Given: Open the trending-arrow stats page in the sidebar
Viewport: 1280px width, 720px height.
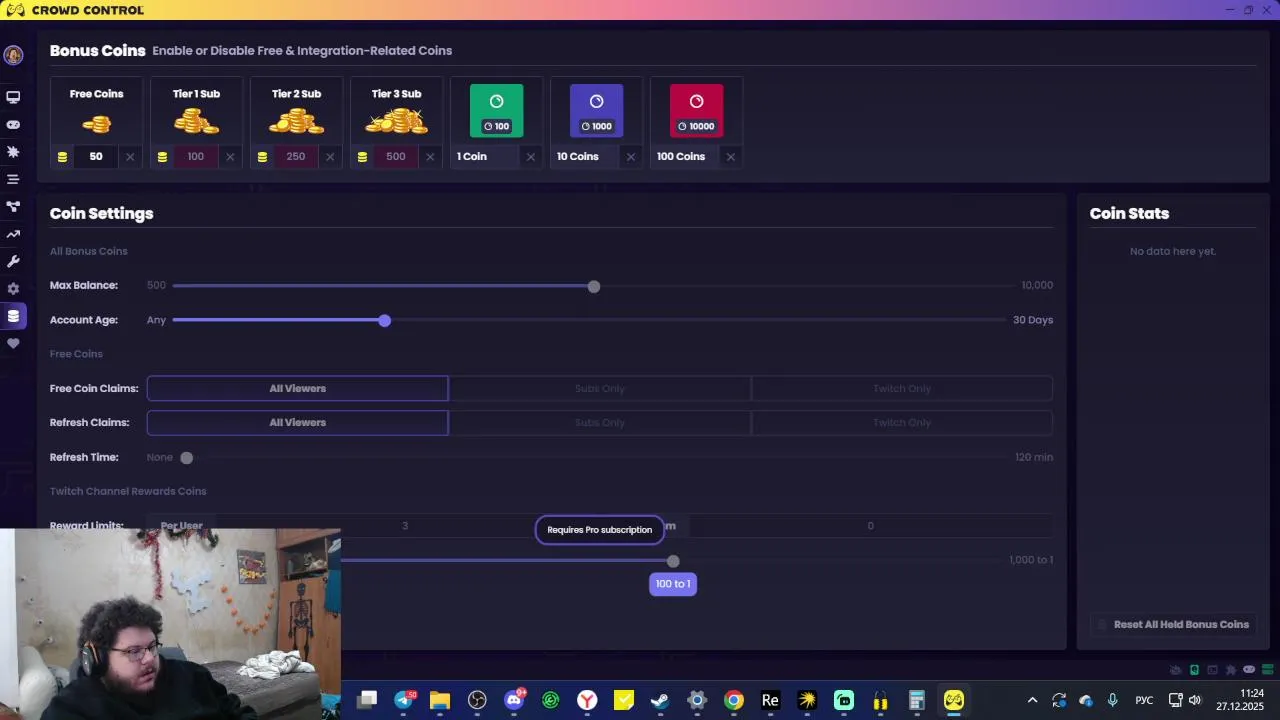Looking at the screenshot, I should [13, 234].
